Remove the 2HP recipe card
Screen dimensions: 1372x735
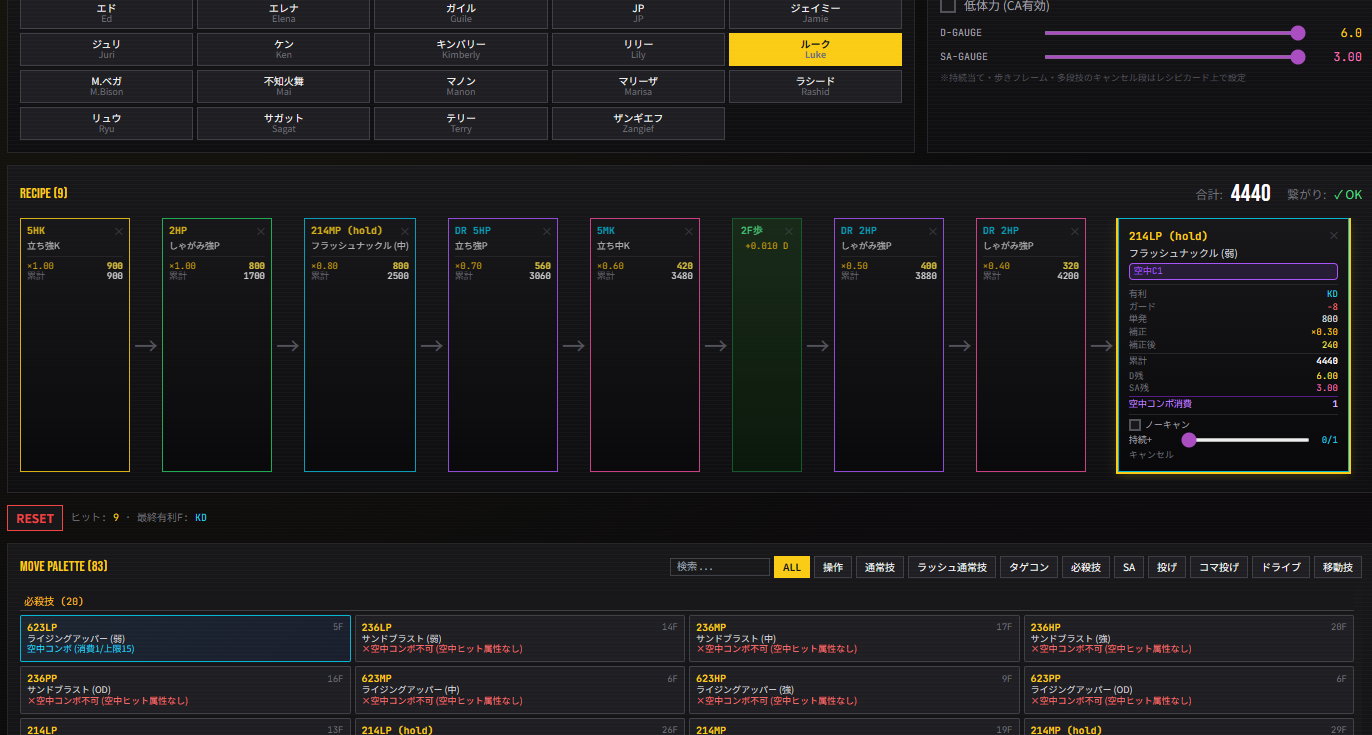tap(261, 231)
